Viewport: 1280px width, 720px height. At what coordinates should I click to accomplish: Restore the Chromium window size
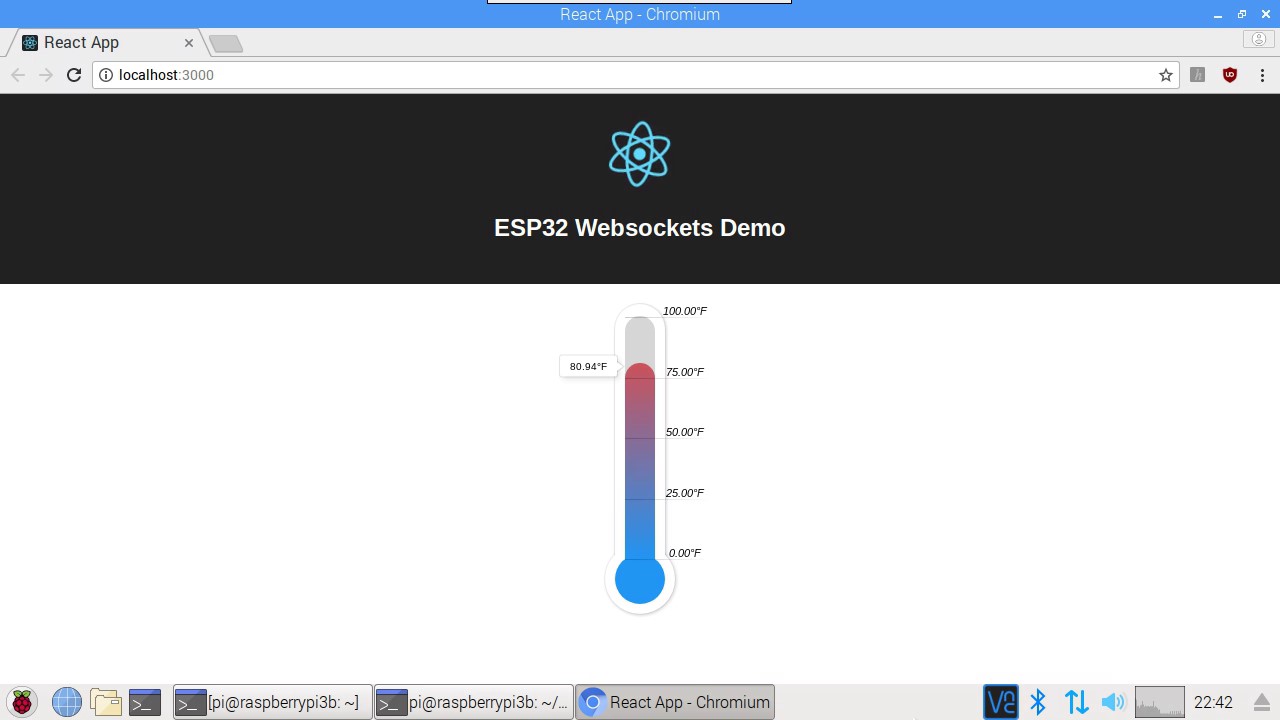pos(1242,15)
